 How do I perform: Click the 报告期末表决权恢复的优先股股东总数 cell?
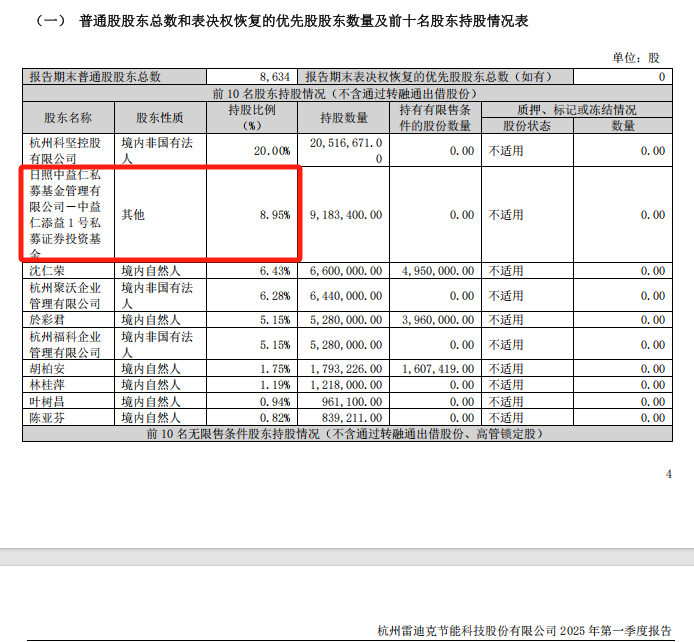pyautogui.click(x=436, y=77)
